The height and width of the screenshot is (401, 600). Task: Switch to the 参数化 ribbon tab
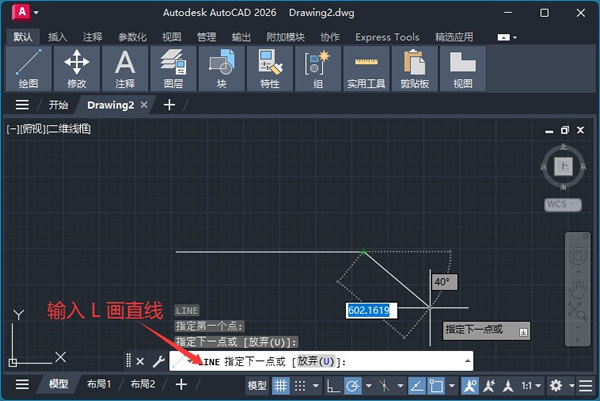click(132, 37)
